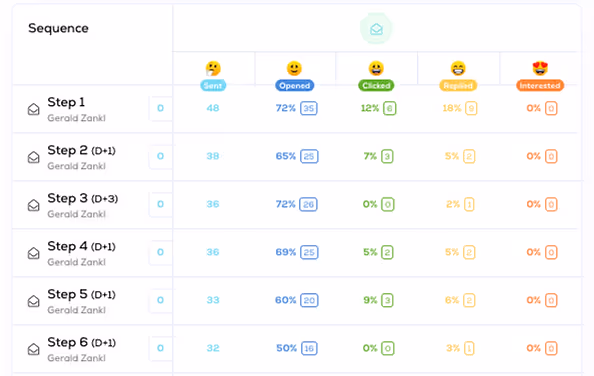Open Step 4 opened count box 25
Image resolution: width=594 pixels, height=376 pixels.
[x=309, y=252]
